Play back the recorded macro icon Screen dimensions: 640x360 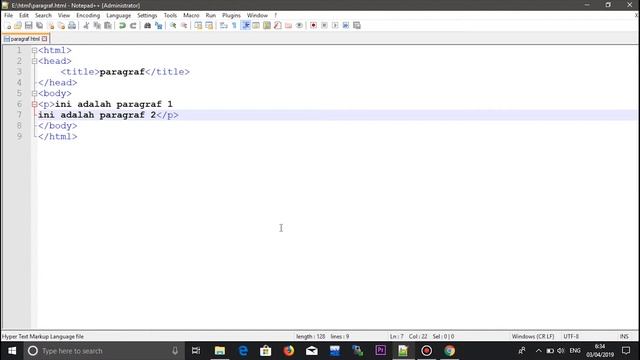point(335,25)
